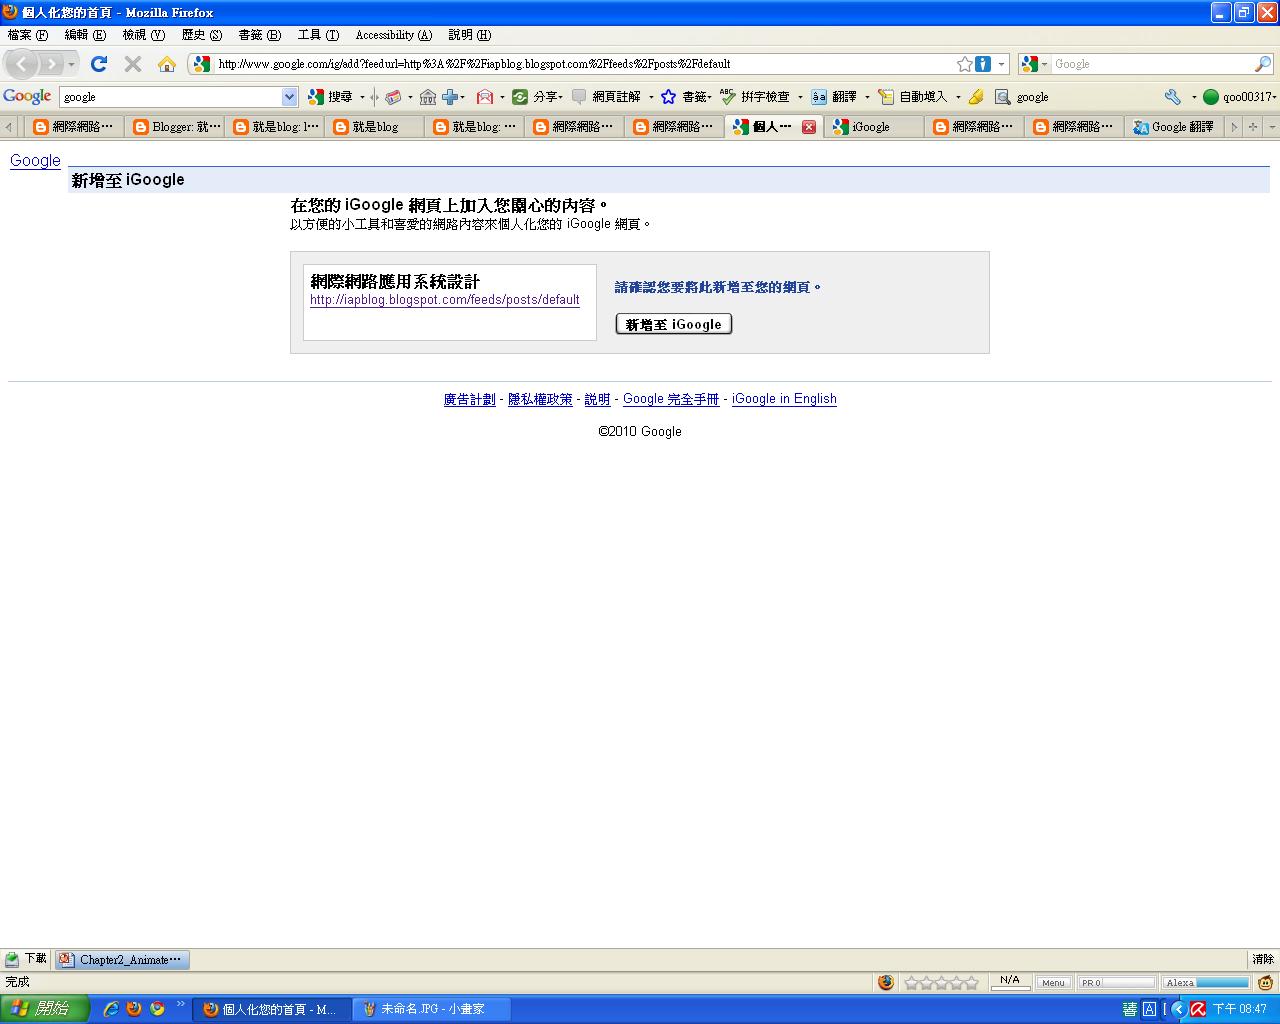Viewport: 1280px width, 1024px height.
Task: Click the blue plus icon on Google Toolbar
Action: click(x=450, y=97)
